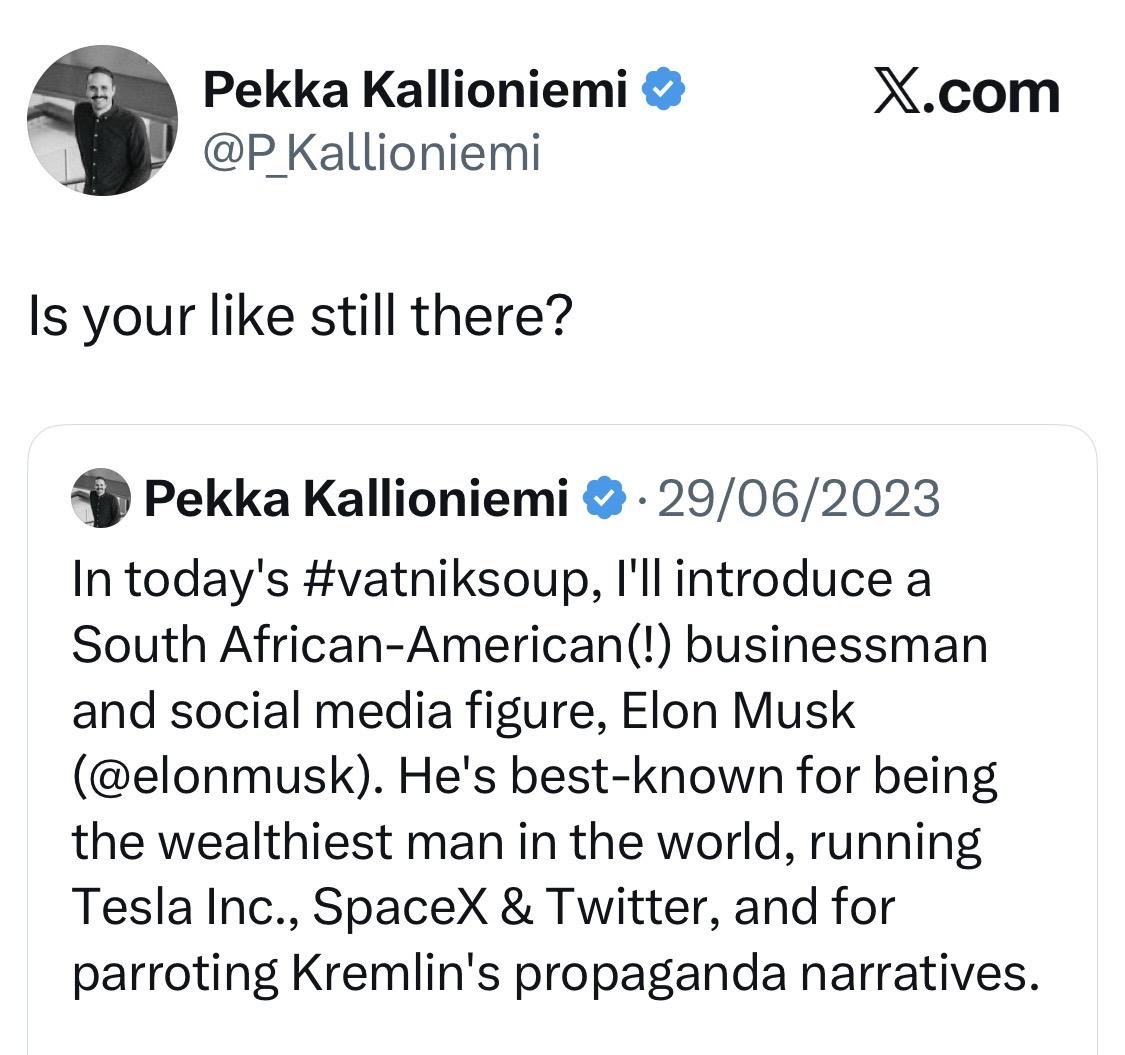Viewport: 1125px width, 1055px height.
Task: Click the words 'Elon Musk' in quoted post
Action: point(738,712)
